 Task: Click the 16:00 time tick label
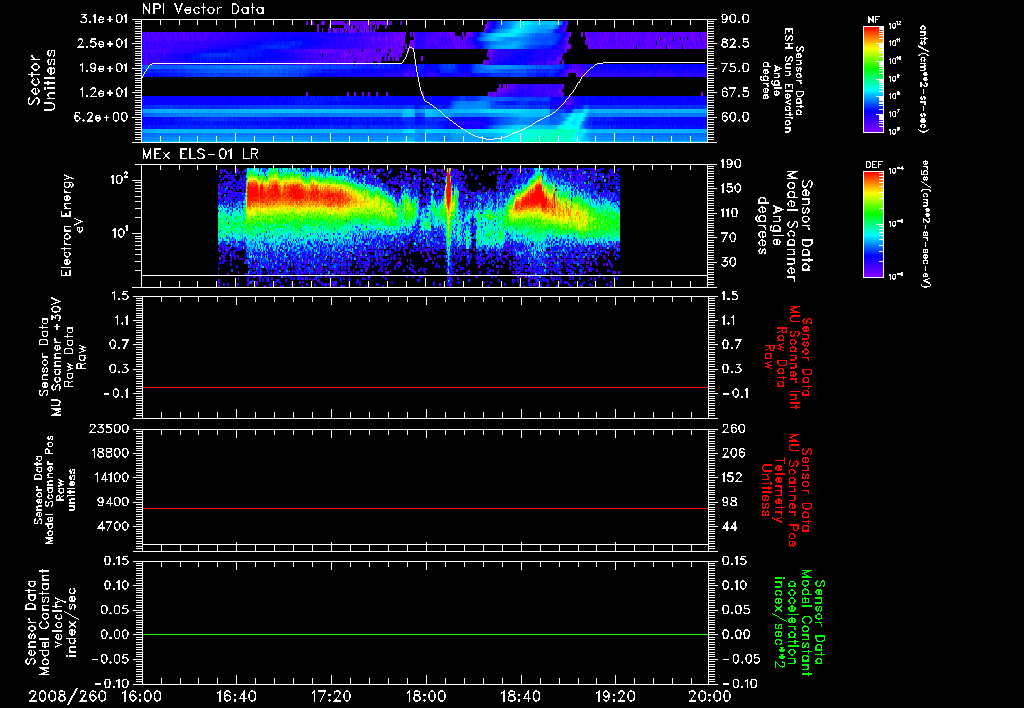click(x=142, y=696)
